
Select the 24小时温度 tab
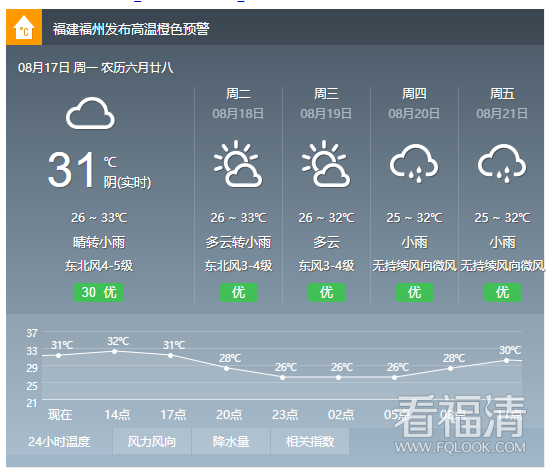point(59,441)
